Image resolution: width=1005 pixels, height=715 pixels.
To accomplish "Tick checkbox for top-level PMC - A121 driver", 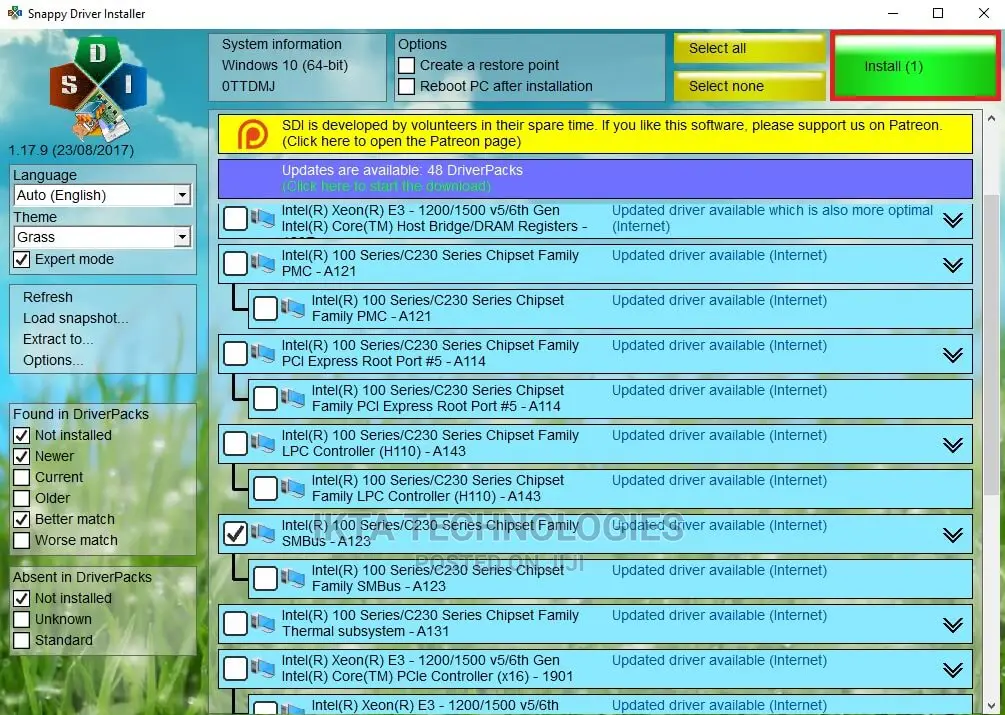I will coord(235,263).
